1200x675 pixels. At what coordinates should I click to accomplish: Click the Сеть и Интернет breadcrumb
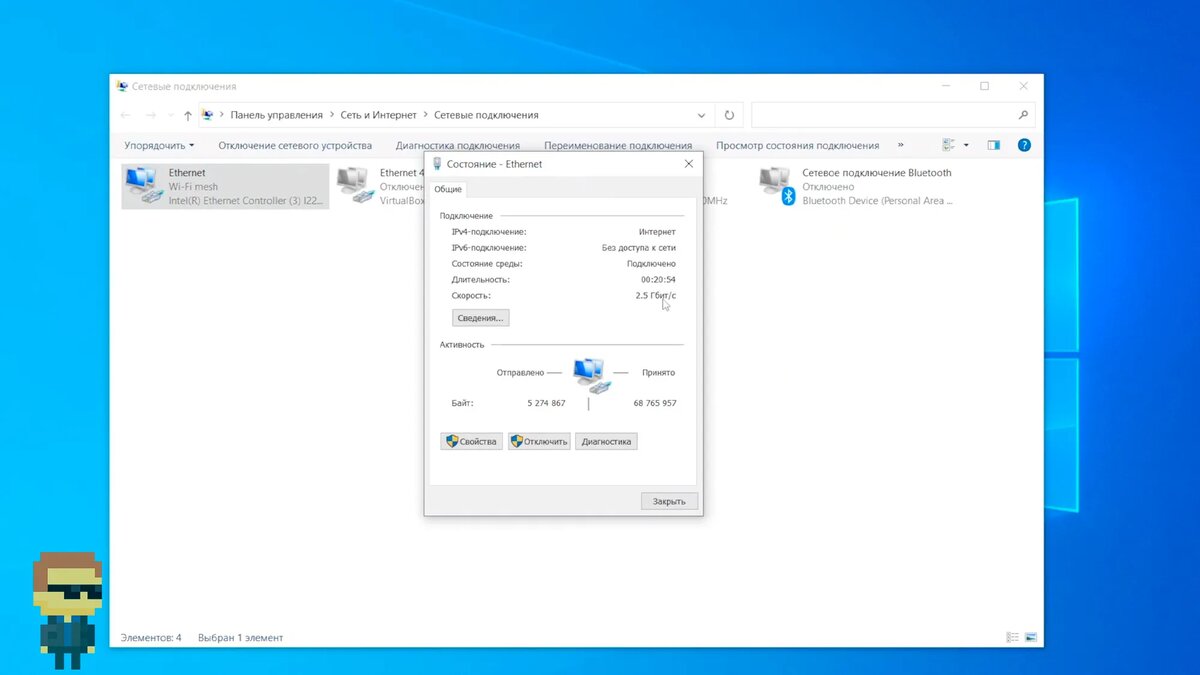[x=378, y=115]
